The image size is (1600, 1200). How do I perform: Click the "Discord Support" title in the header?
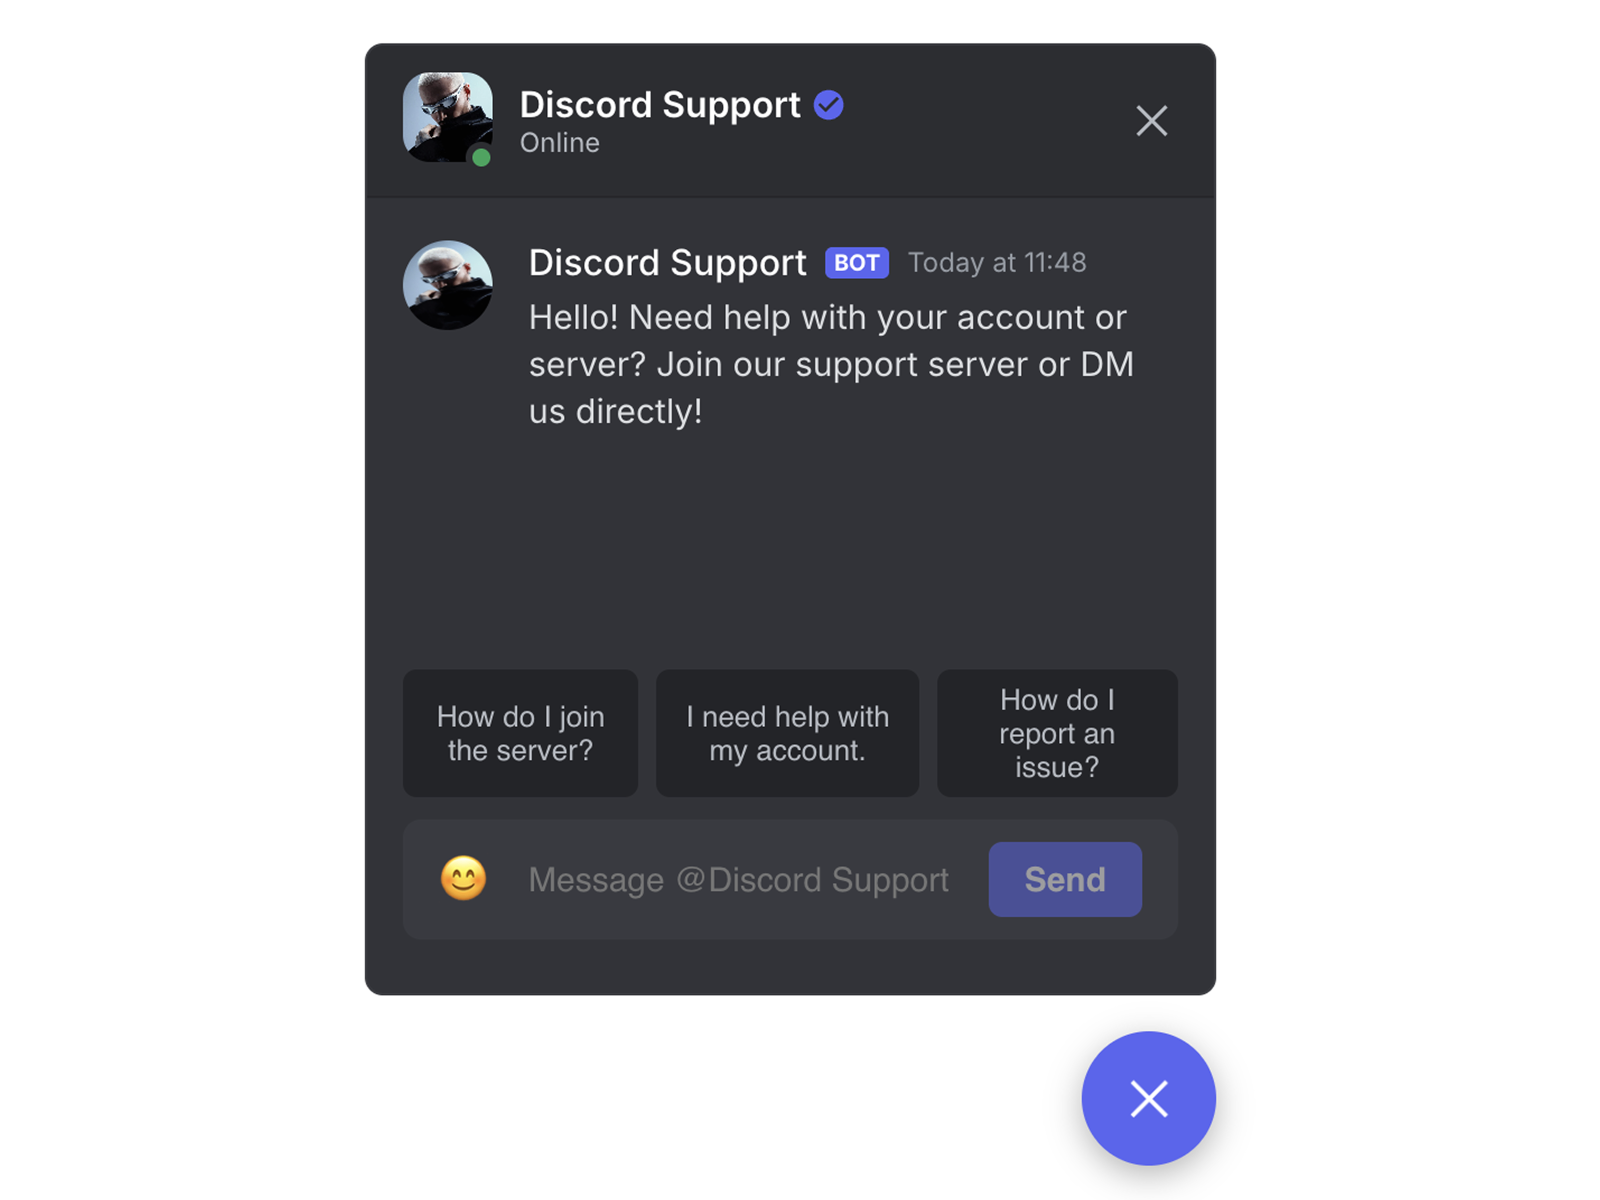660,105
